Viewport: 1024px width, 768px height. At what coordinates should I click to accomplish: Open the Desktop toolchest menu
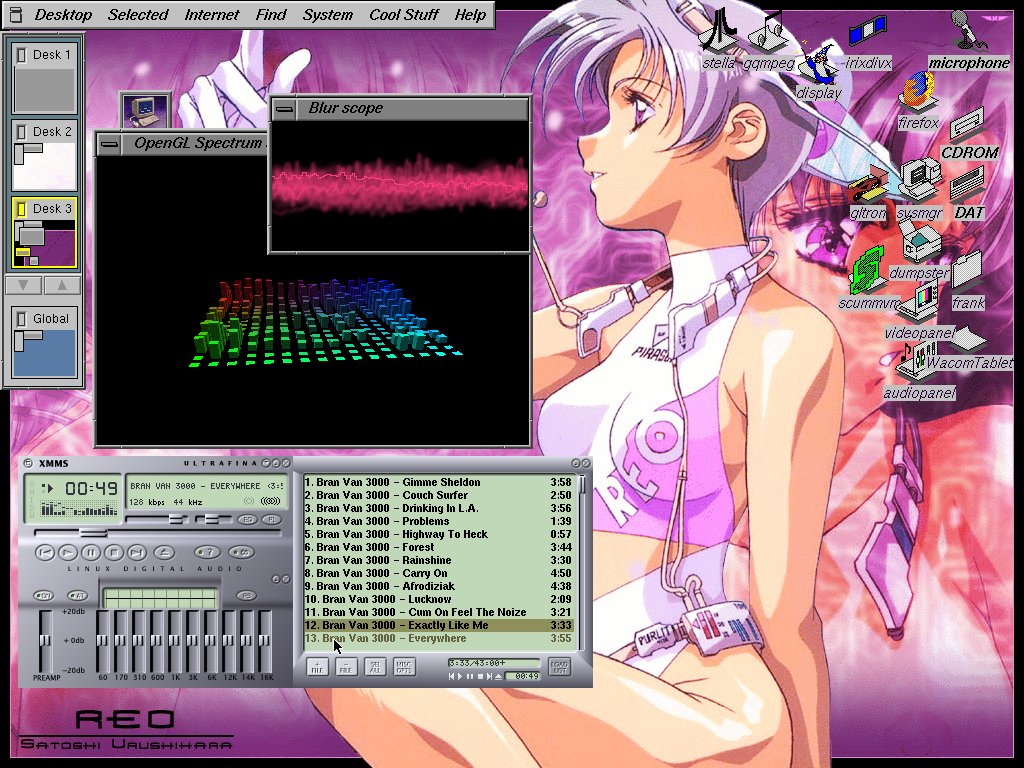click(x=63, y=14)
